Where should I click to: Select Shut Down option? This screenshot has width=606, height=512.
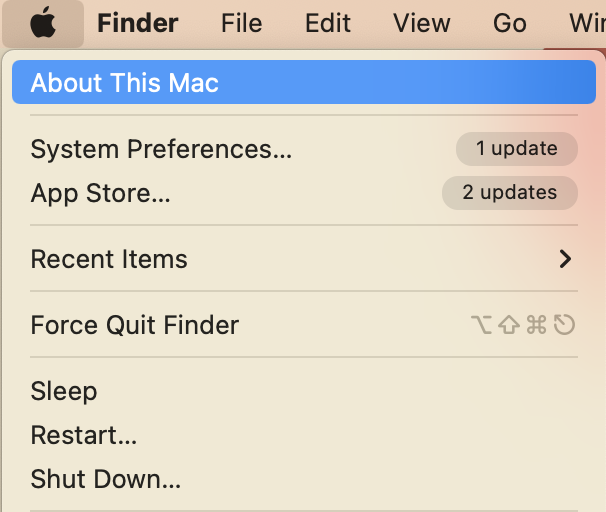105,479
